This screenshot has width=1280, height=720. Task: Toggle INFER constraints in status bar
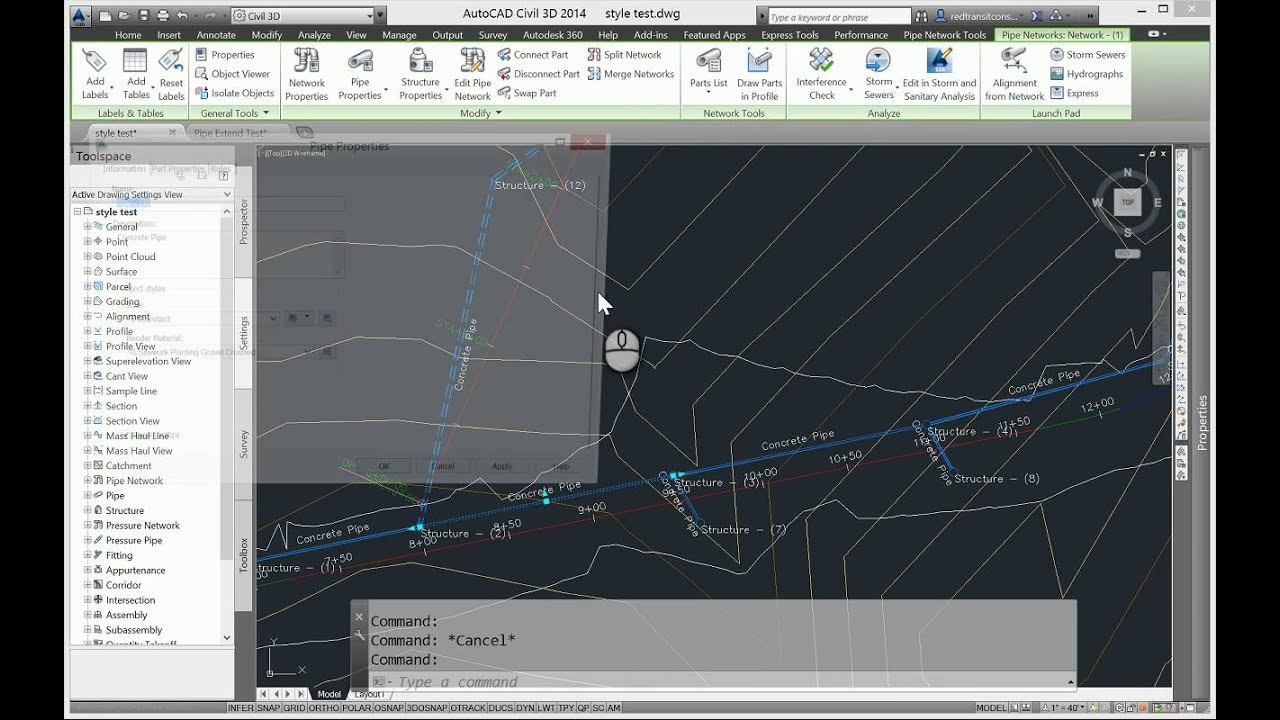241,708
